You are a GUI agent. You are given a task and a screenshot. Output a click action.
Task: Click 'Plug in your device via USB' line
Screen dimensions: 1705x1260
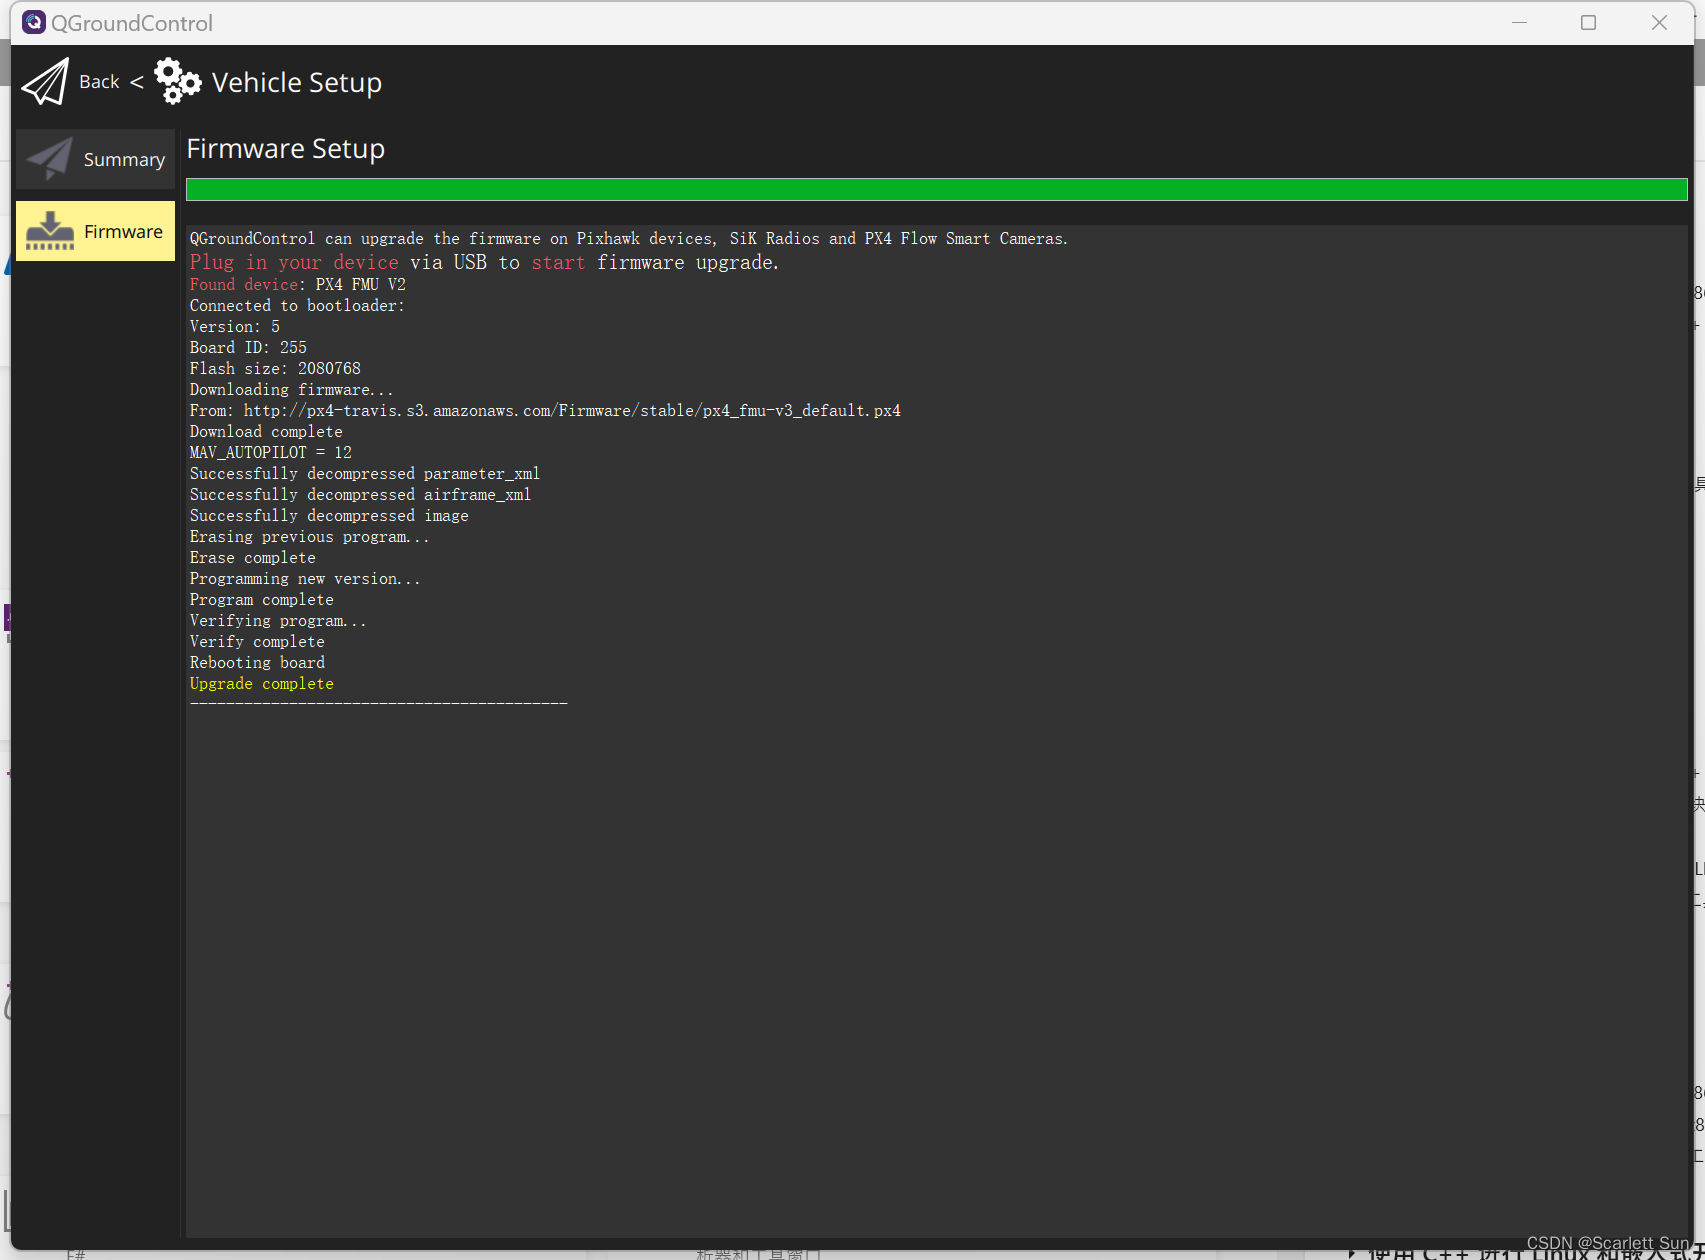click(x=484, y=262)
